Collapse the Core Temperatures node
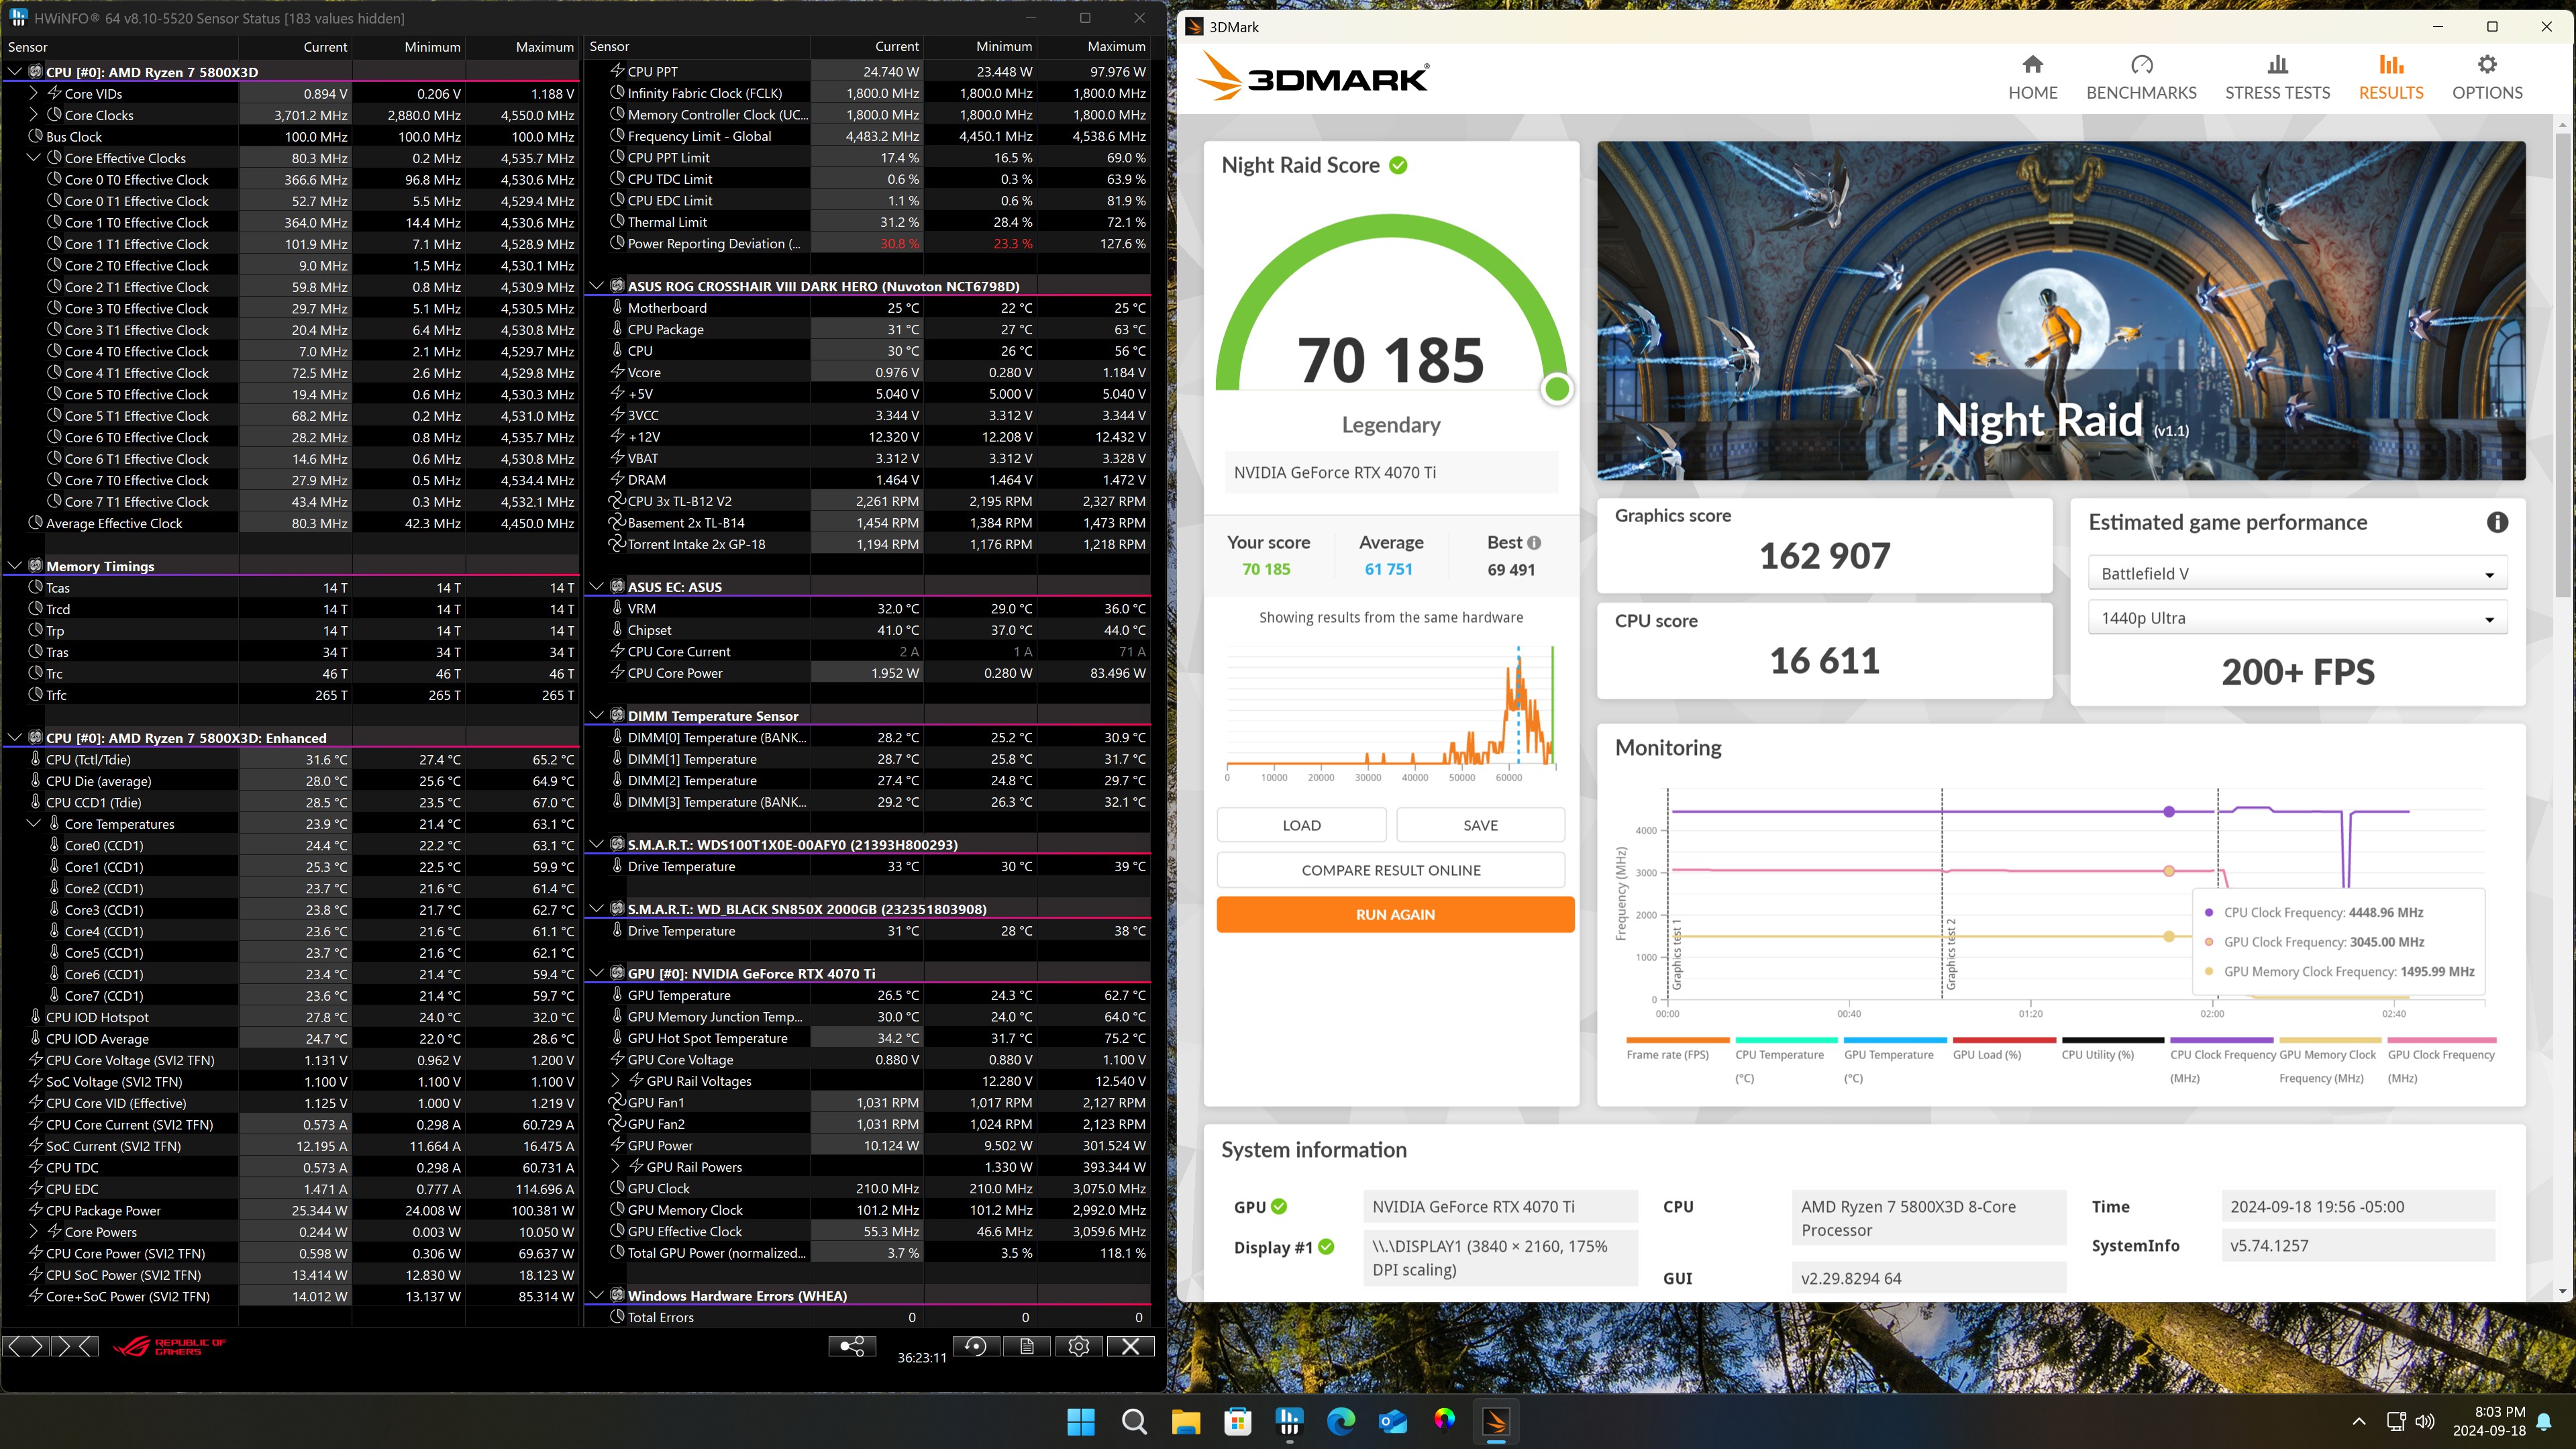This screenshot has width=2576, height=1449. point(34,823)
